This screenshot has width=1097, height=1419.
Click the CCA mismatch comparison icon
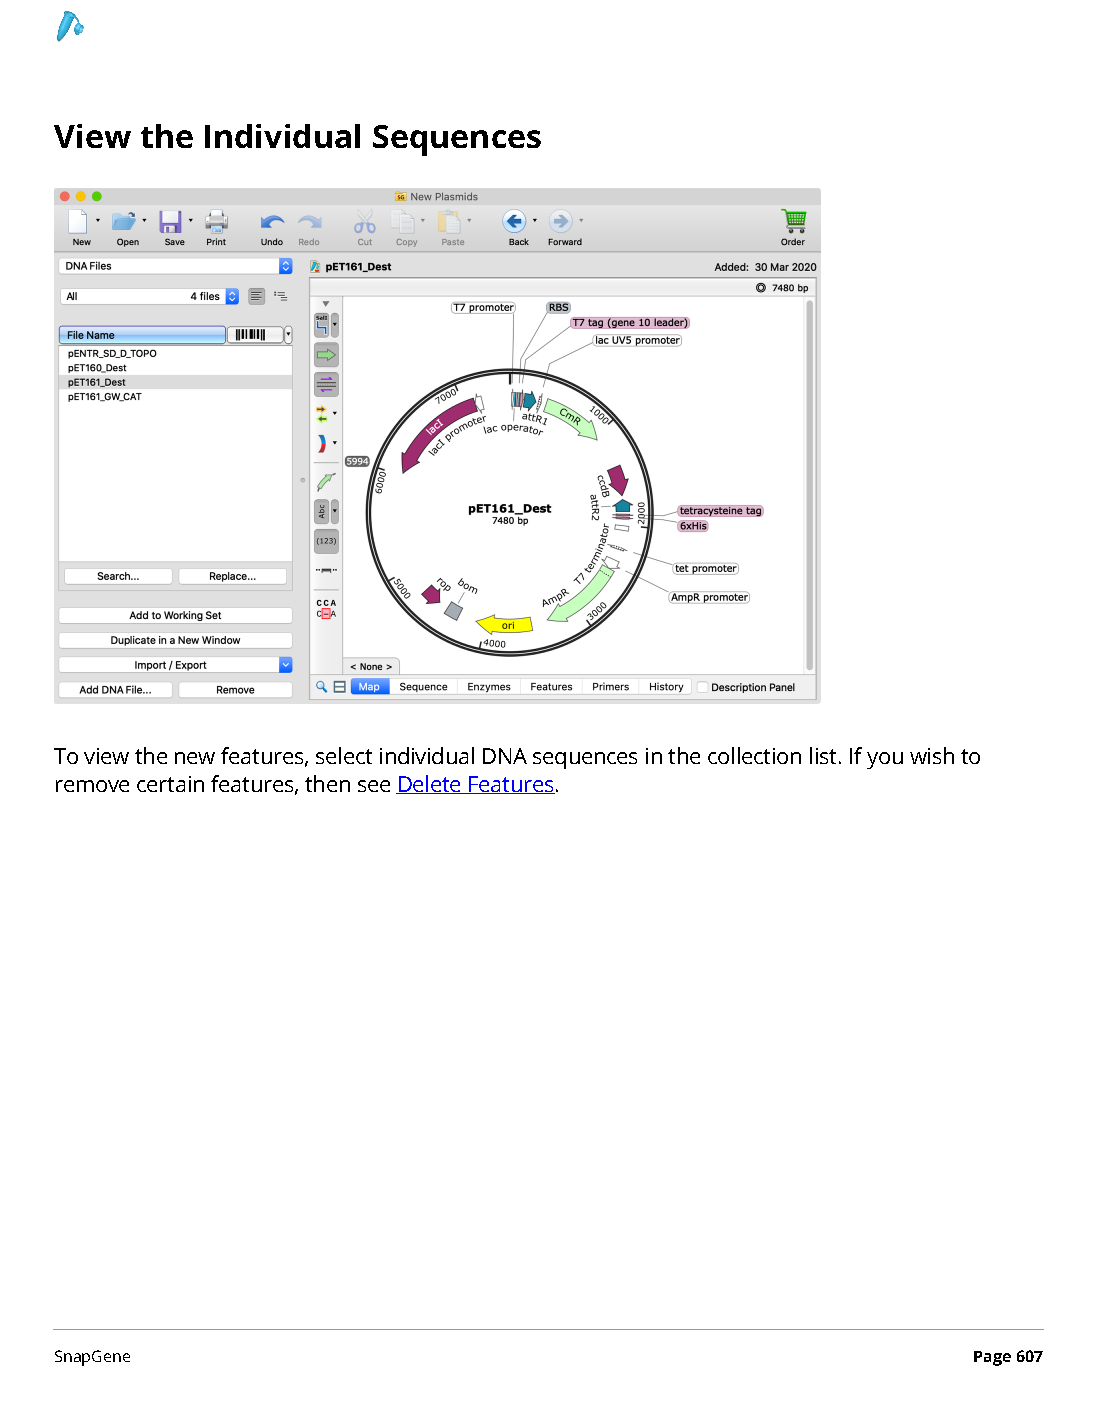[326, 609]
